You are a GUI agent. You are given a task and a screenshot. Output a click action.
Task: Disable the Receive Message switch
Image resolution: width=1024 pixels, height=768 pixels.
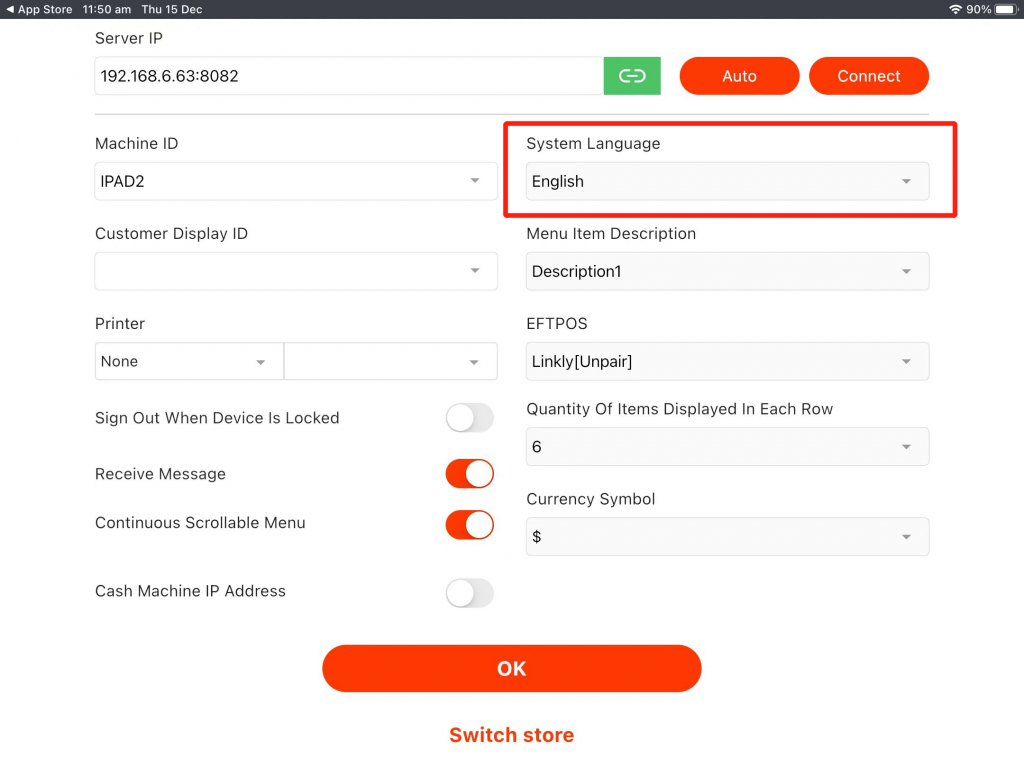[x=469, y=474]
